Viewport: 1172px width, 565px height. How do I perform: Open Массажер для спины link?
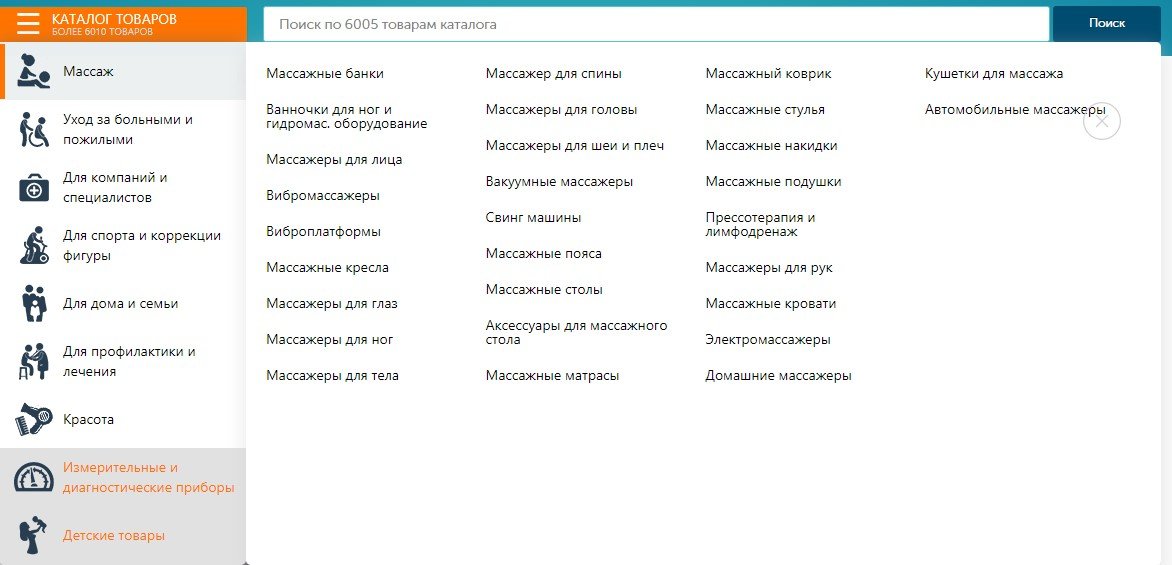click(554, 73)
